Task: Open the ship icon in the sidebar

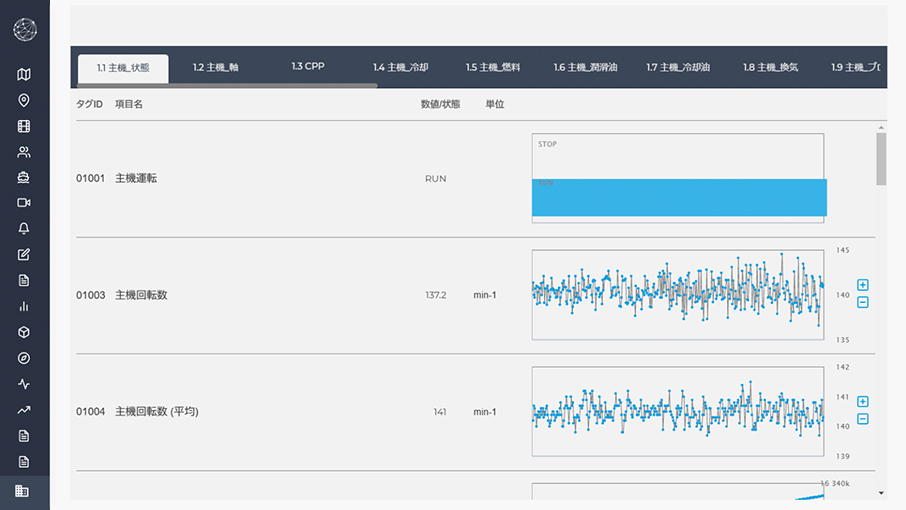Action: (24, 177)
